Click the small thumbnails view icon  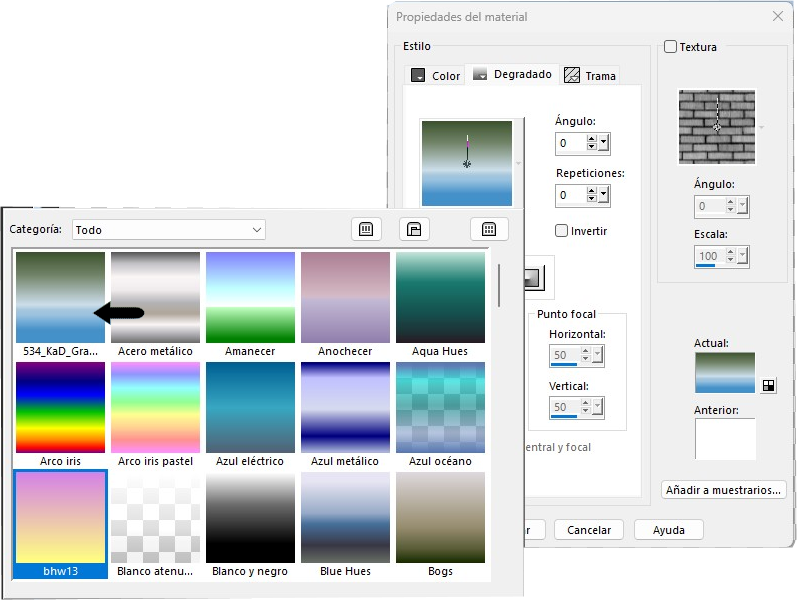click(366, 229)
